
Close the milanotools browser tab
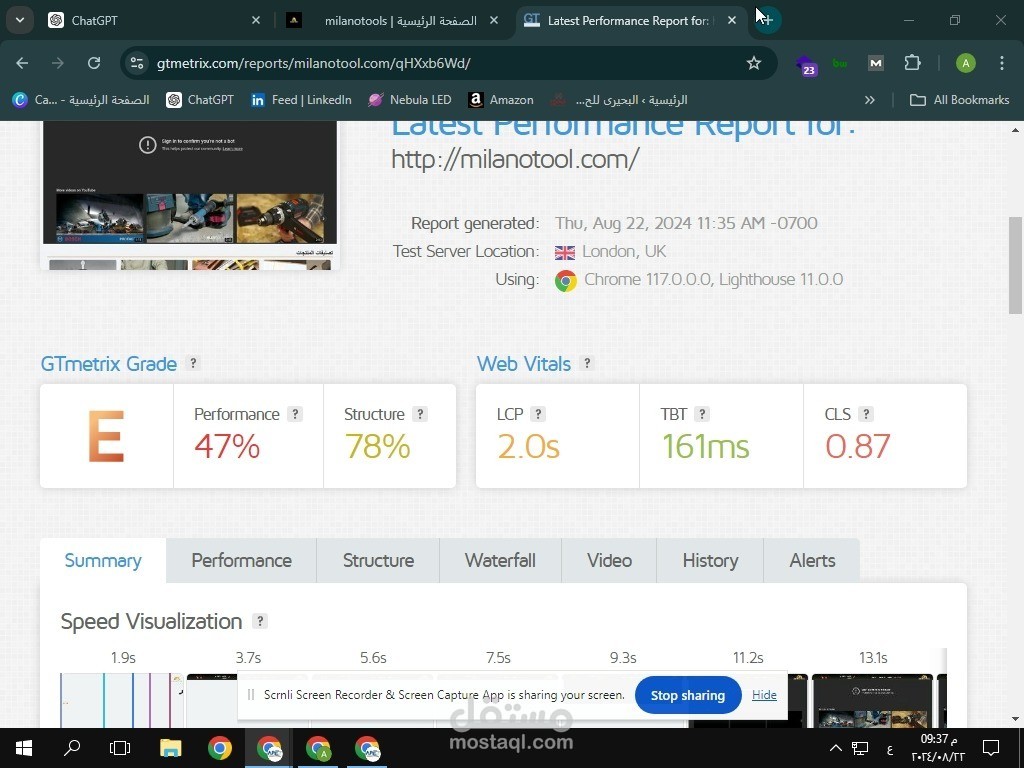494,21
